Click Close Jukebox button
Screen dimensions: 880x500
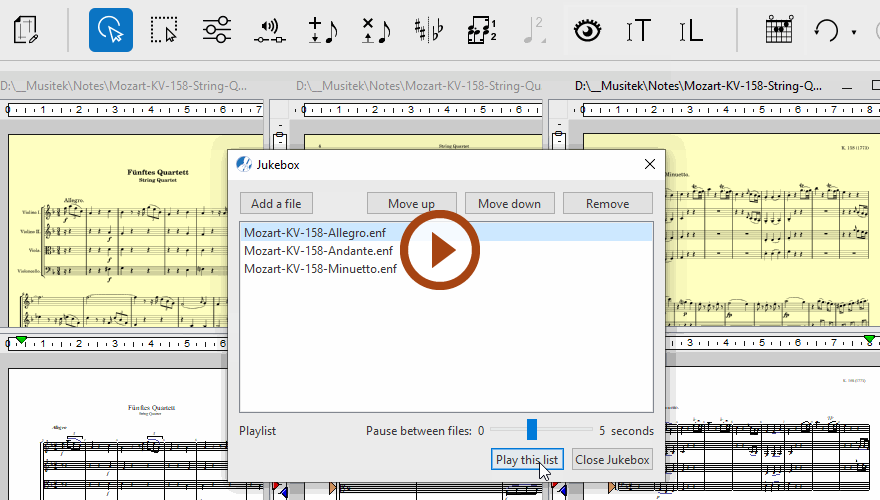[612, 460]
